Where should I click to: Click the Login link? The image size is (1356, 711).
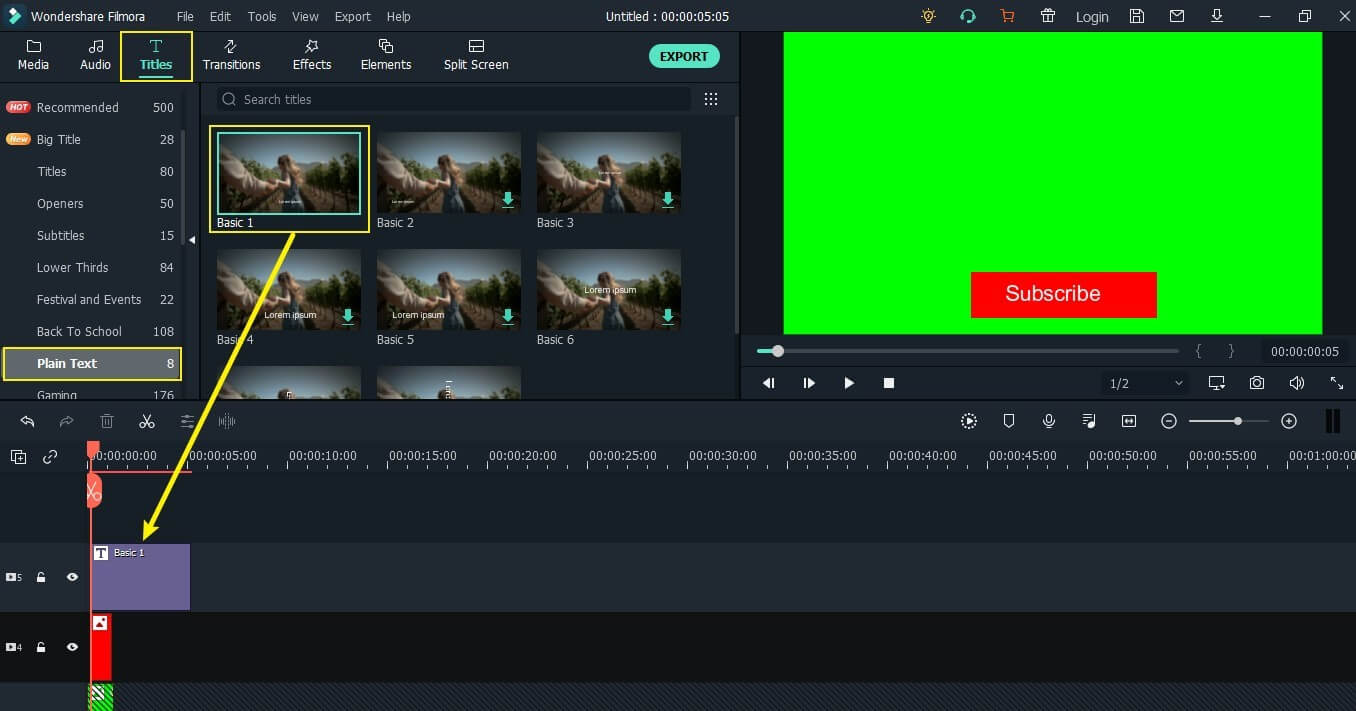[x=1092, y=17]
